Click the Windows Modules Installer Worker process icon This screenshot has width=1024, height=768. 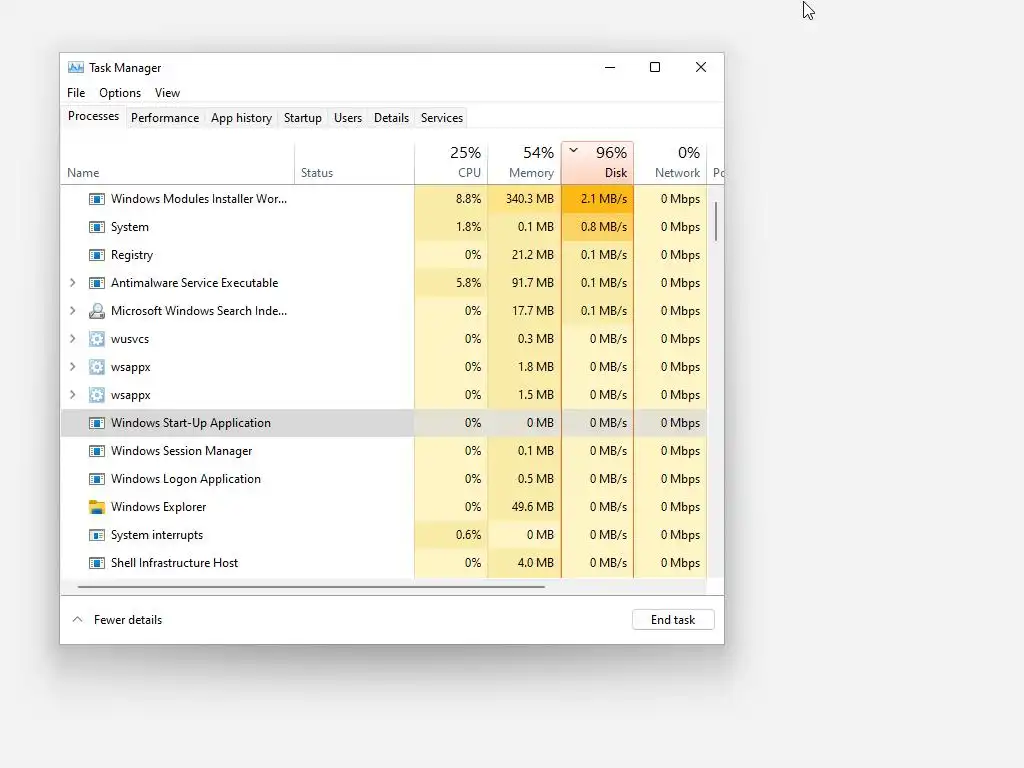pos(97,199)
